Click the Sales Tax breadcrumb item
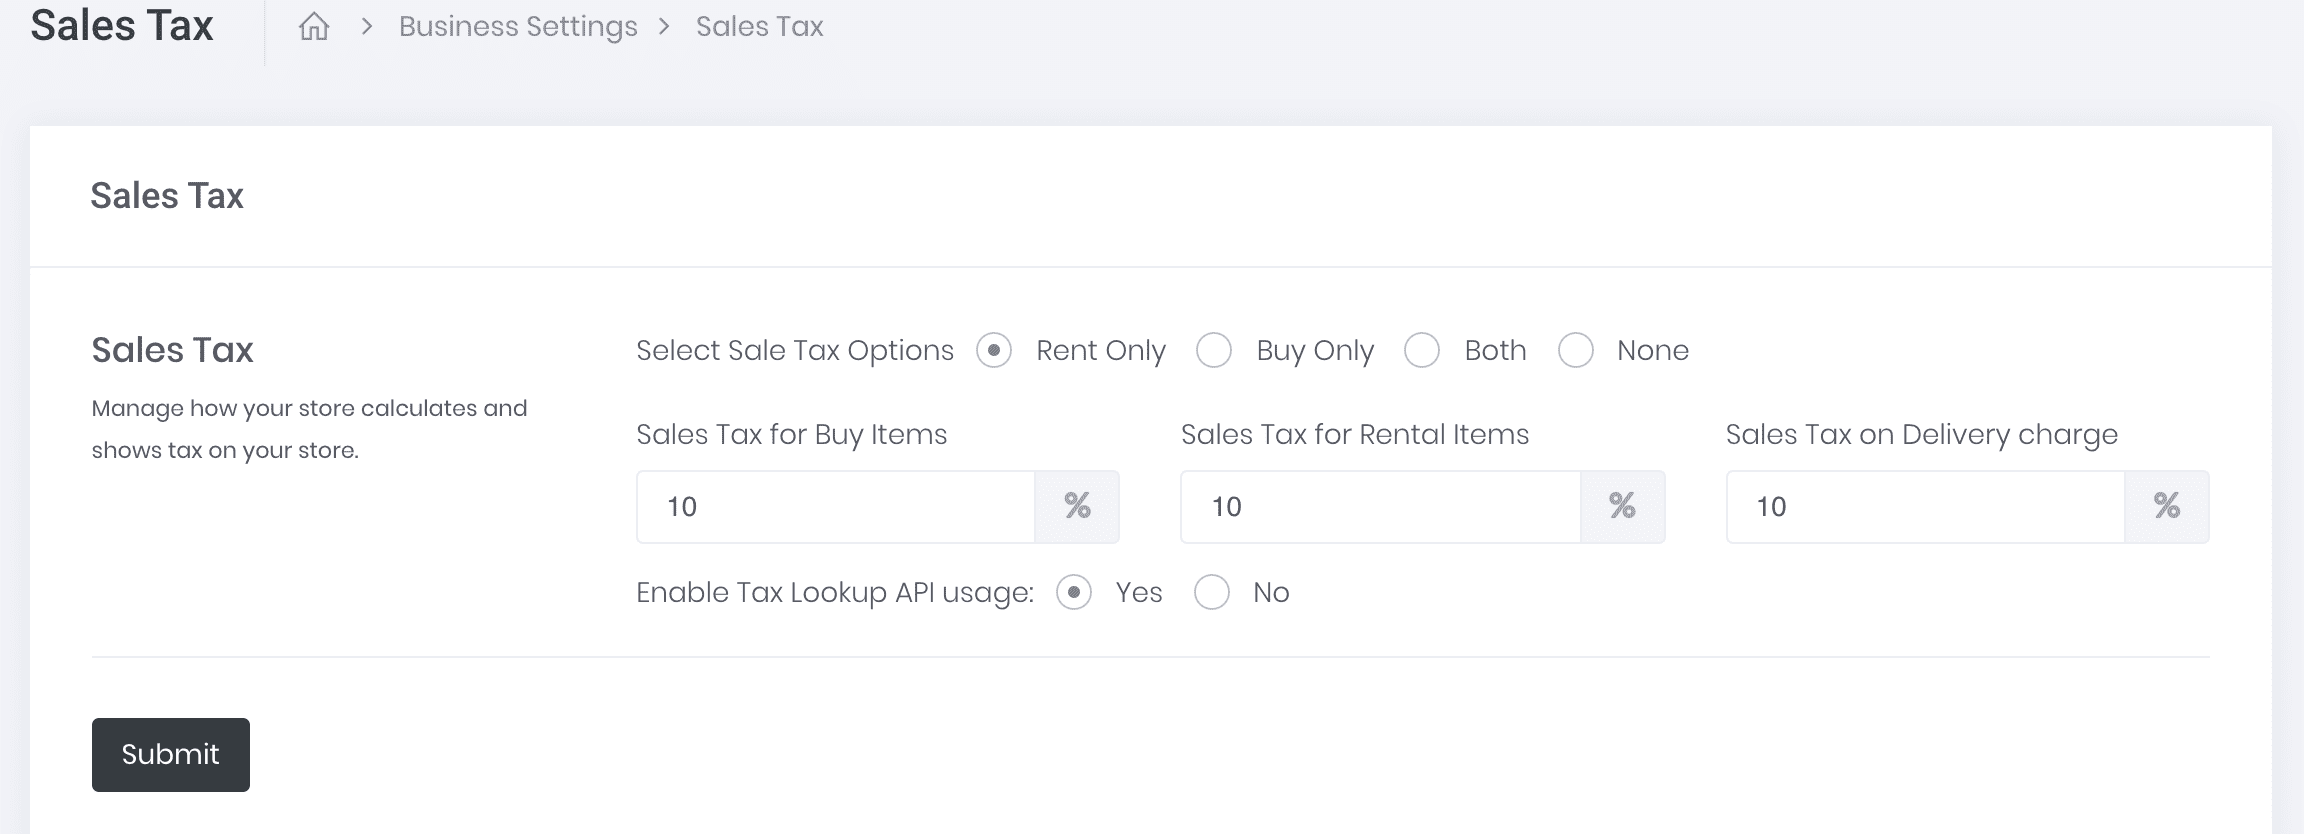2304x834 pixels. click(759, 27)
